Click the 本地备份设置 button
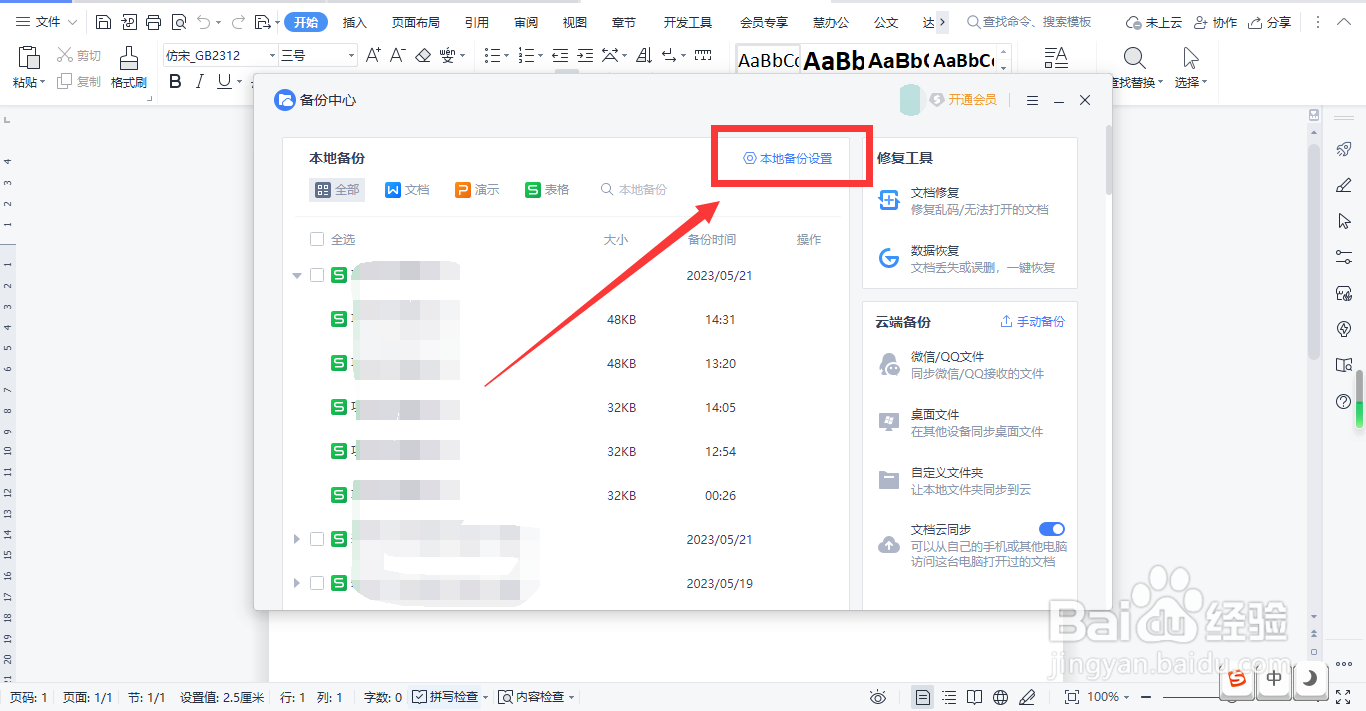Image resolution: width=1366 pixels, height=711 pixels. 791,157
